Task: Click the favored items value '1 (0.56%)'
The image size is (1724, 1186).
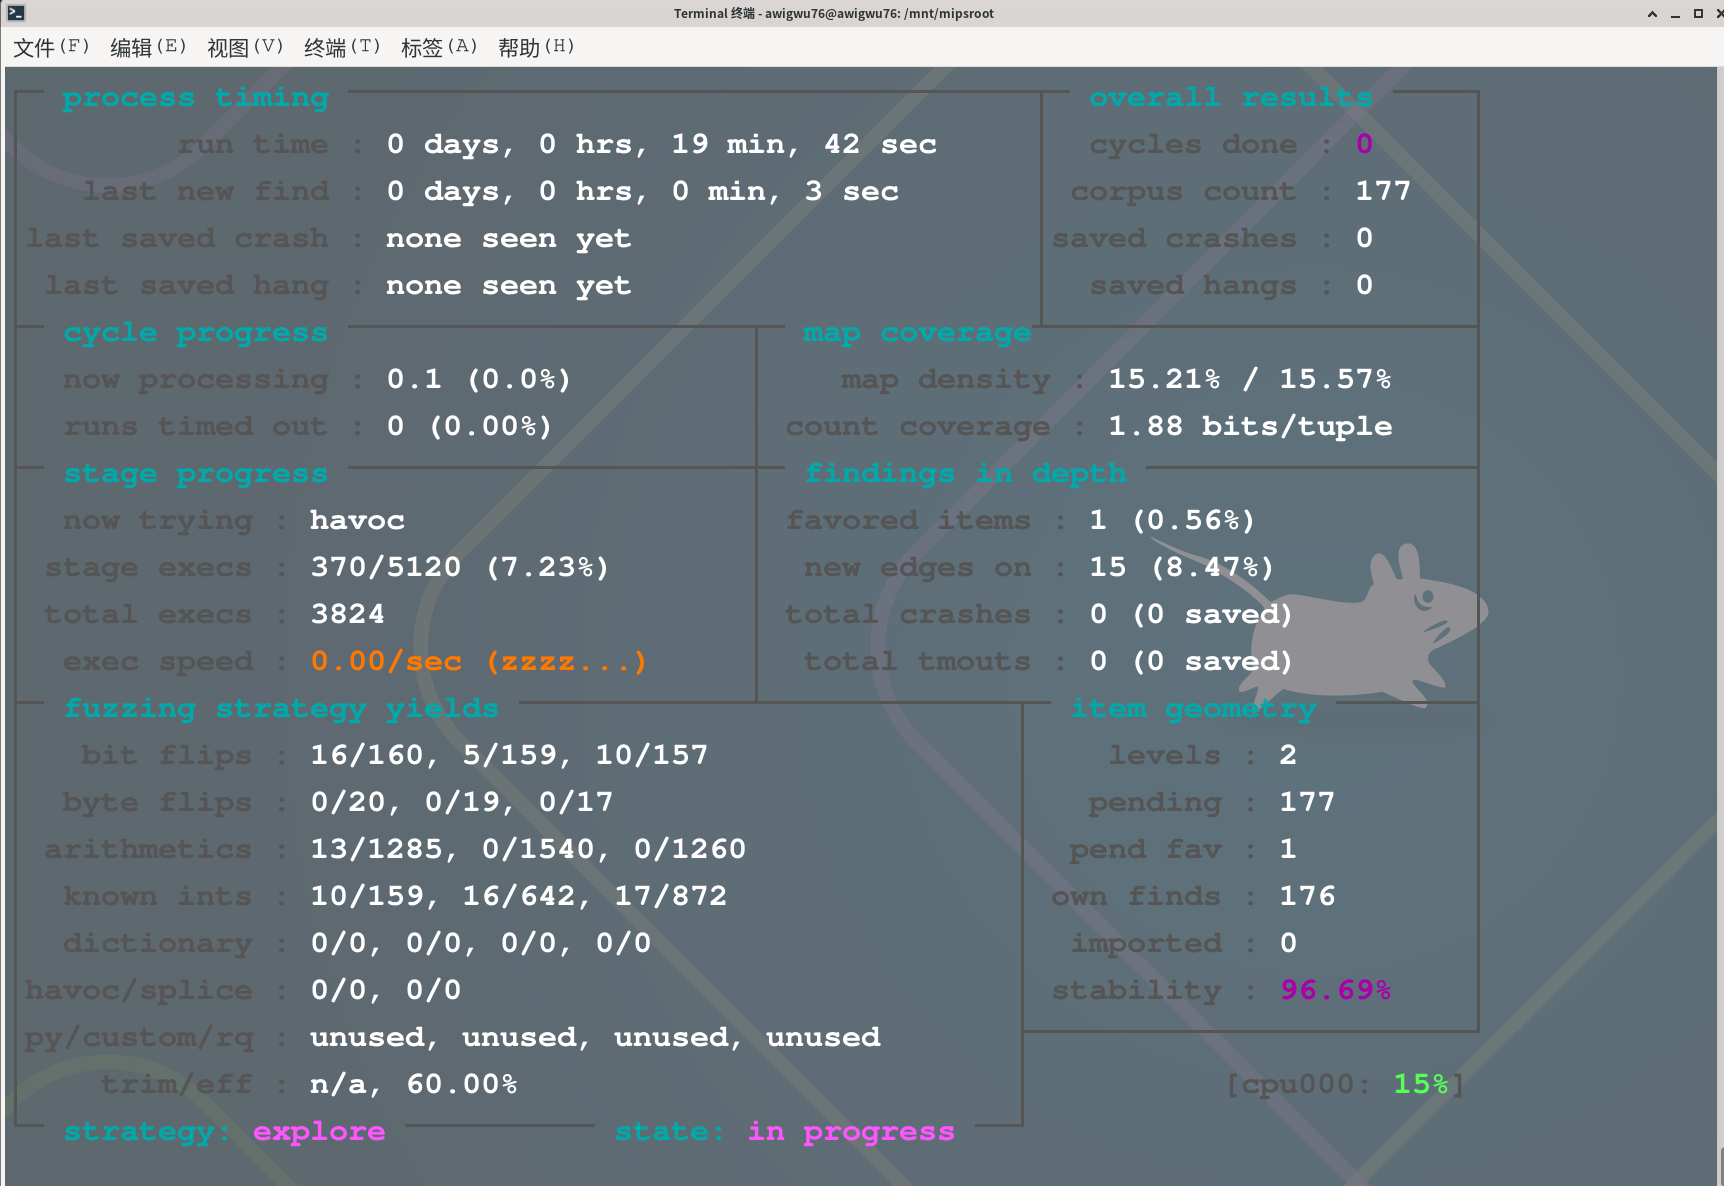Action: click(x=1172, y=520)
